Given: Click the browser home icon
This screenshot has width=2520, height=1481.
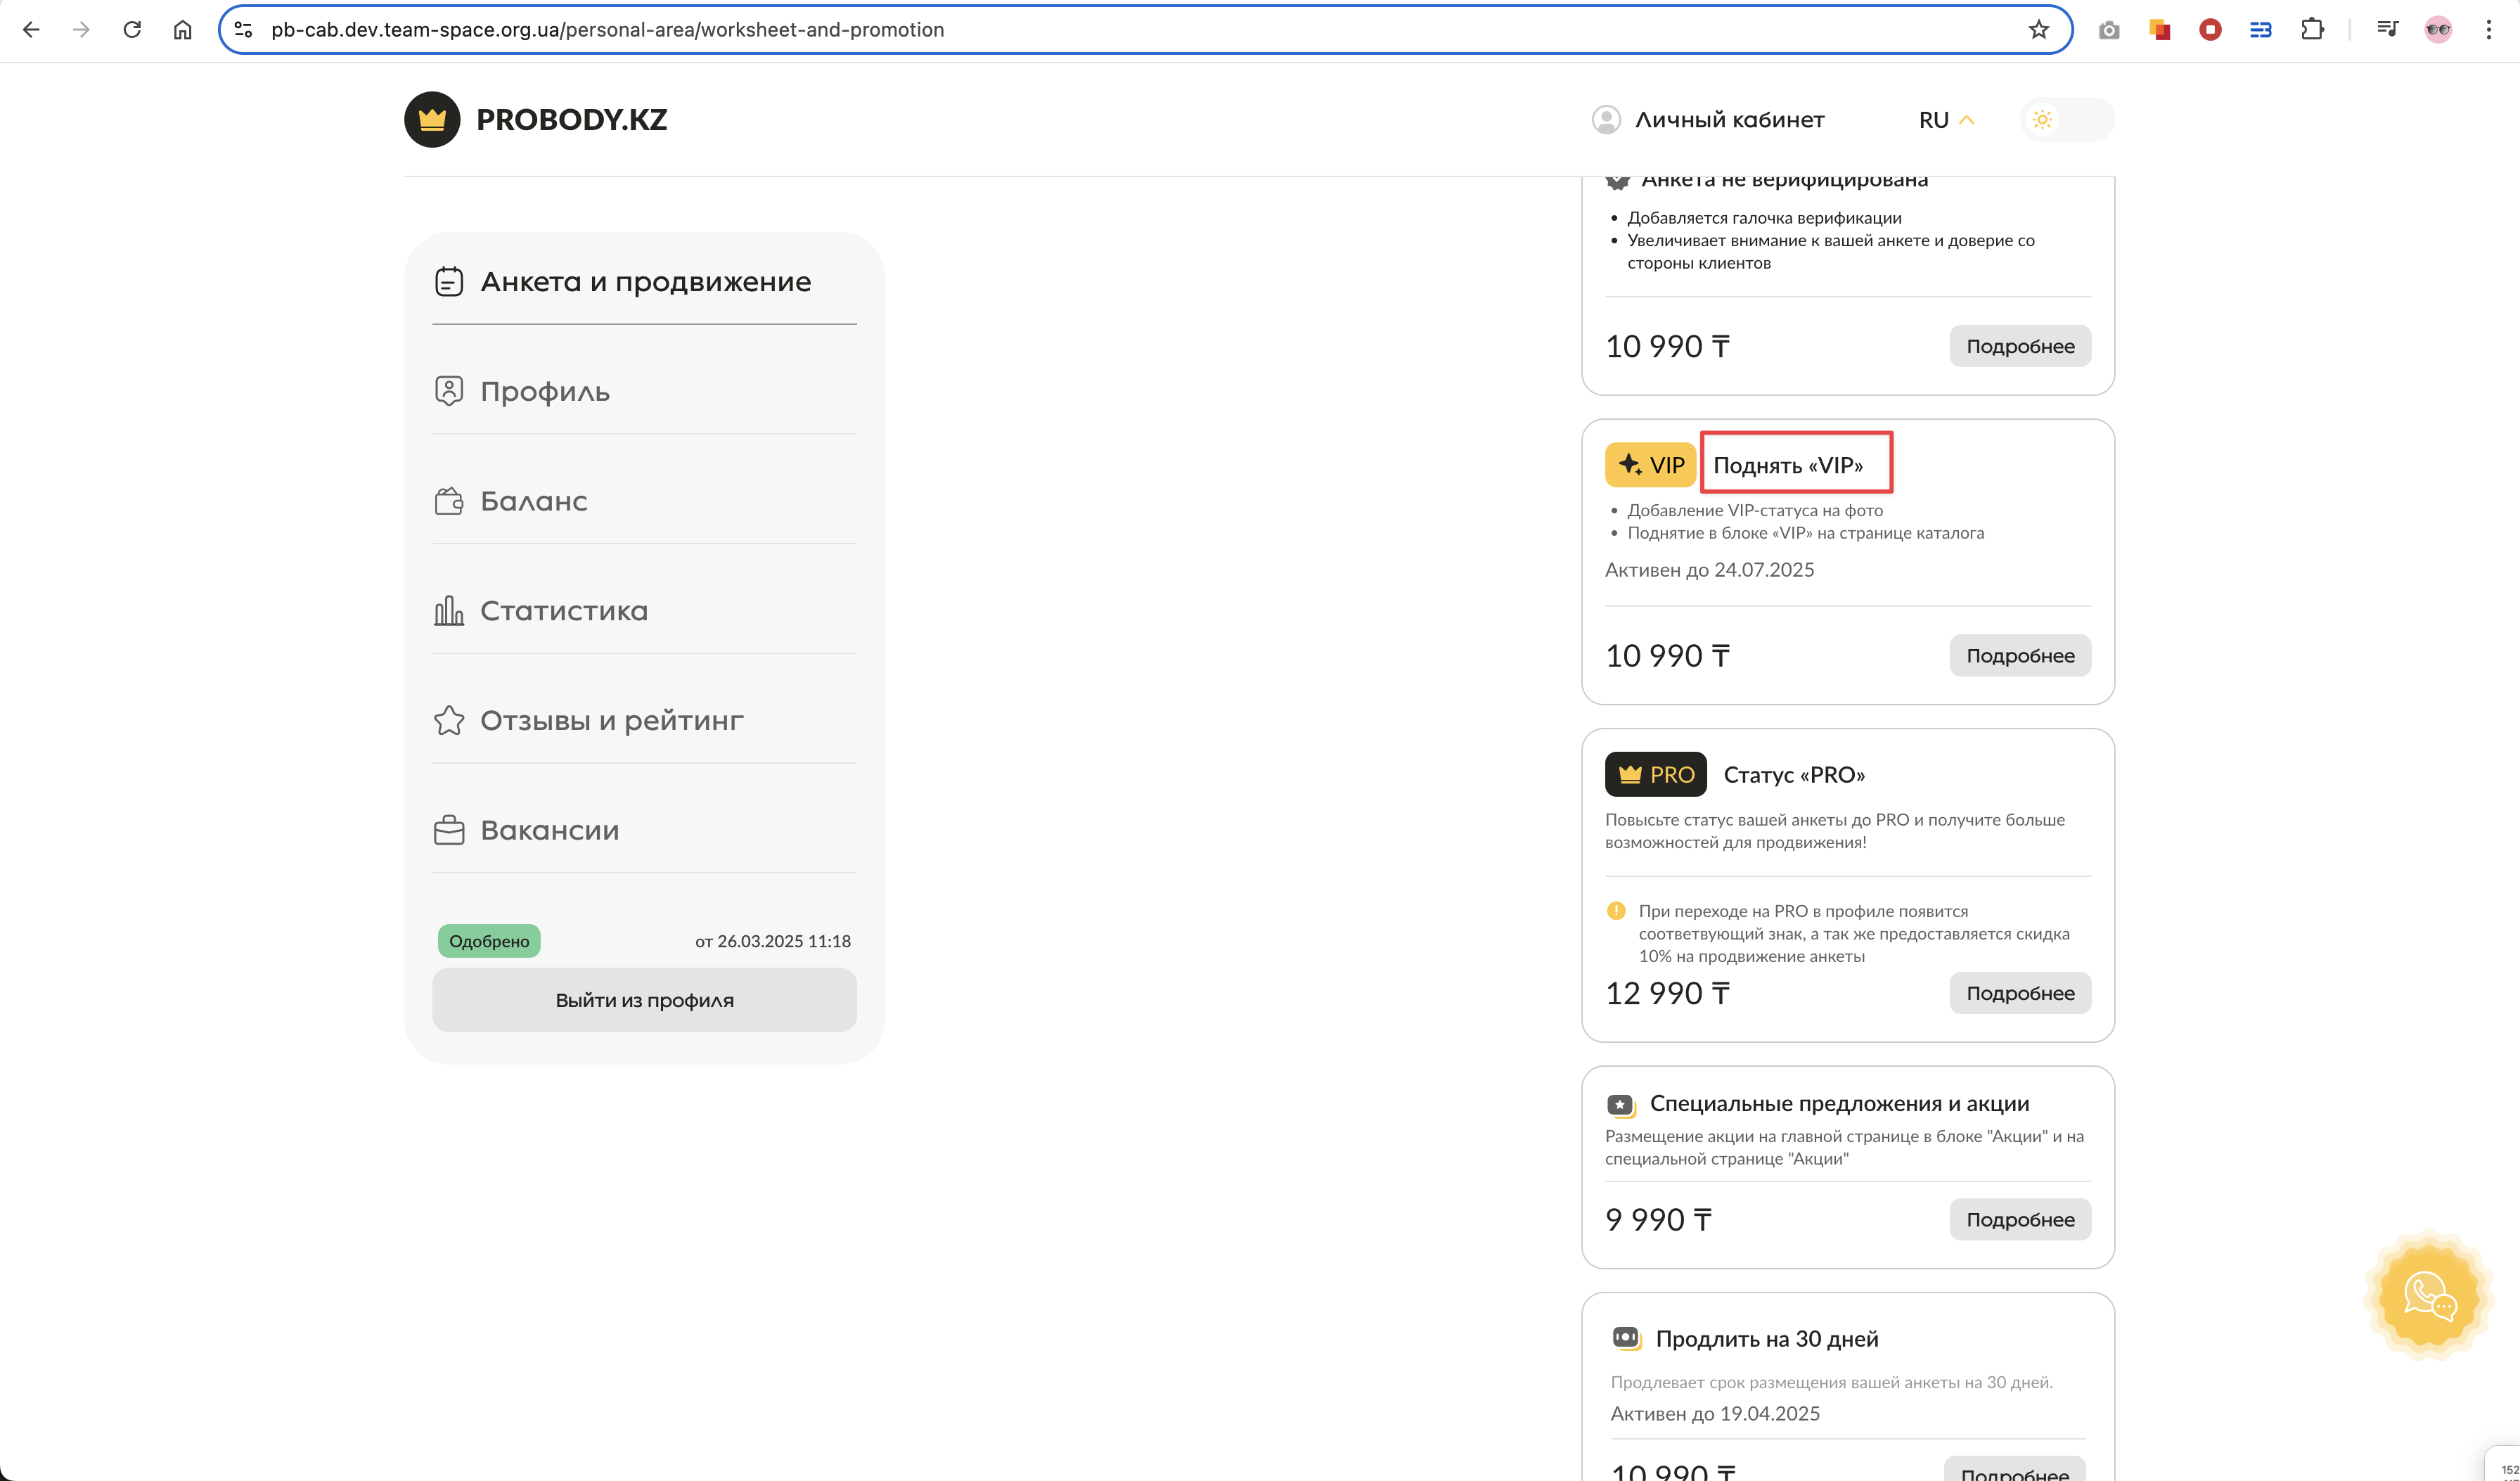Looking at the screenshot, I should point(182,30).
